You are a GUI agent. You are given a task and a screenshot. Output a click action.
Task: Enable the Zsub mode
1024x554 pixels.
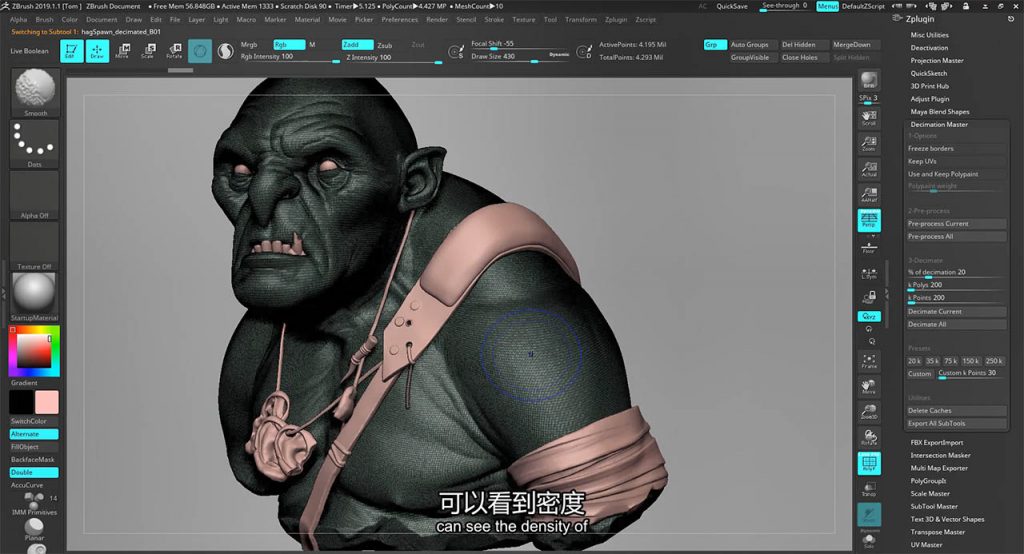[385, 45]
